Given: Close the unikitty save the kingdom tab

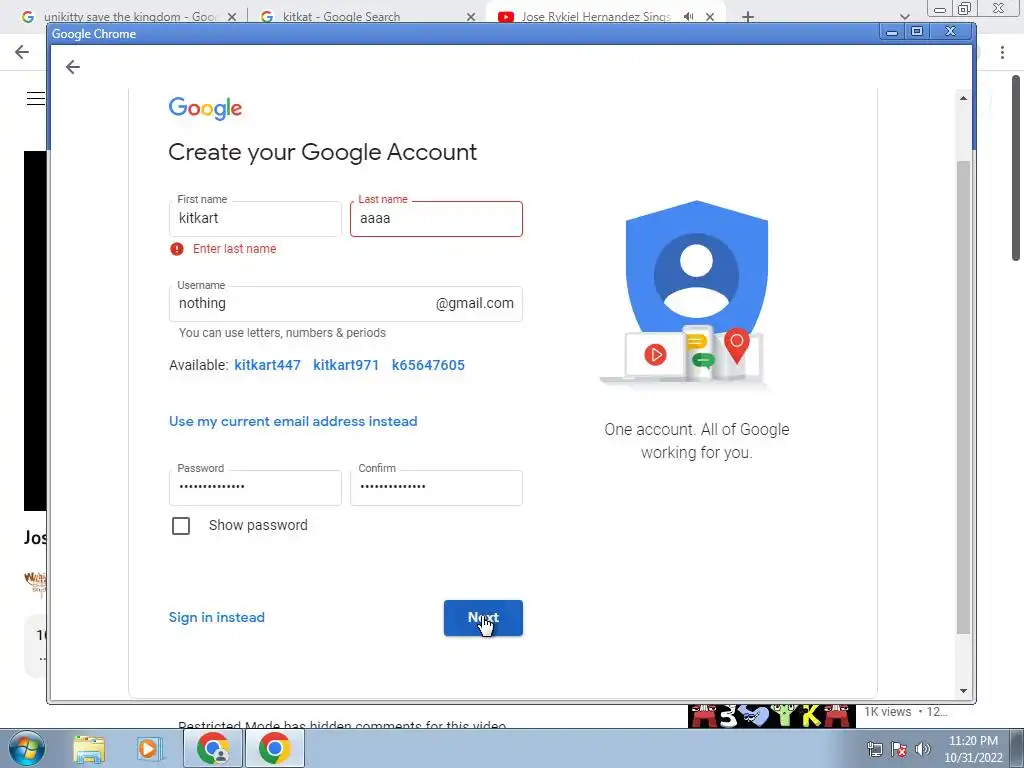Looking at the screenshot, I should (232, 17).
